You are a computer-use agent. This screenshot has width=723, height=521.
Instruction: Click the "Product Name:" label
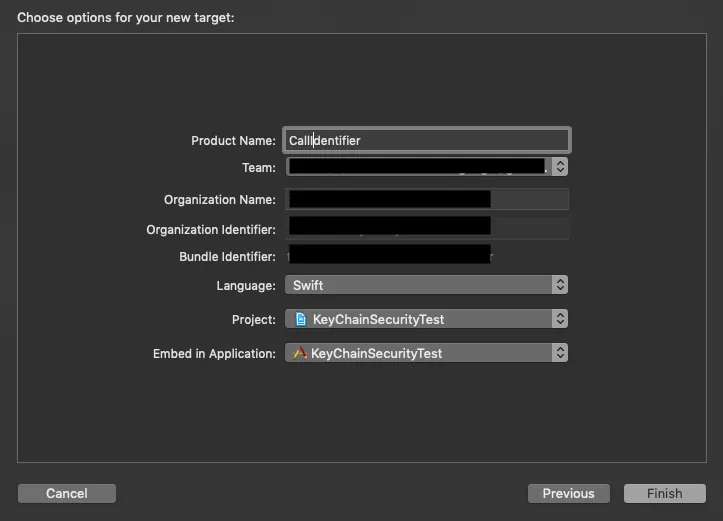[x=233, y=141]
